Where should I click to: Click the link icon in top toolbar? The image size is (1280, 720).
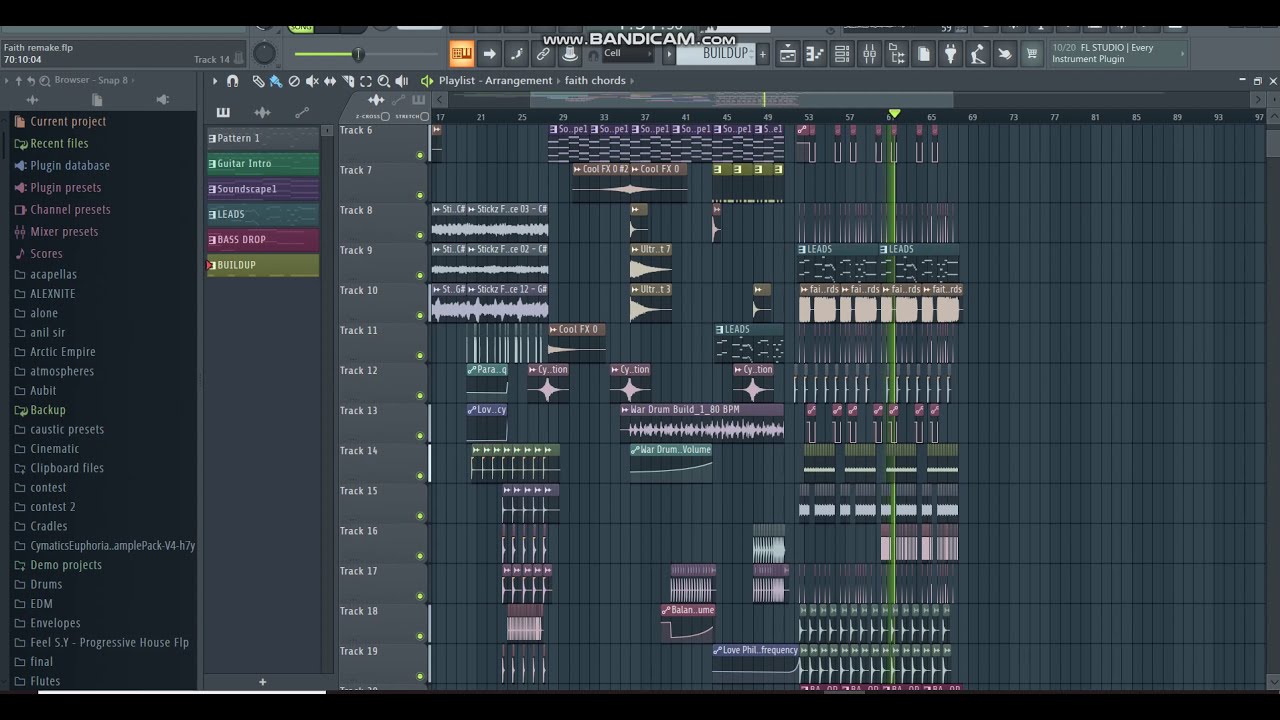(x=543, y=54)
